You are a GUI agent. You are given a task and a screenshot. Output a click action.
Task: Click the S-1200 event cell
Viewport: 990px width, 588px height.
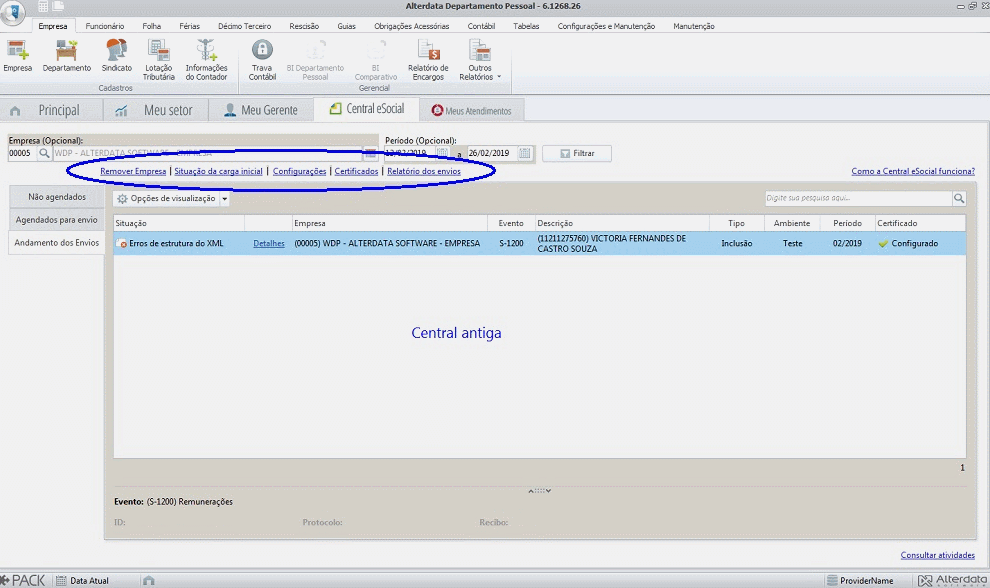(511, 243)
